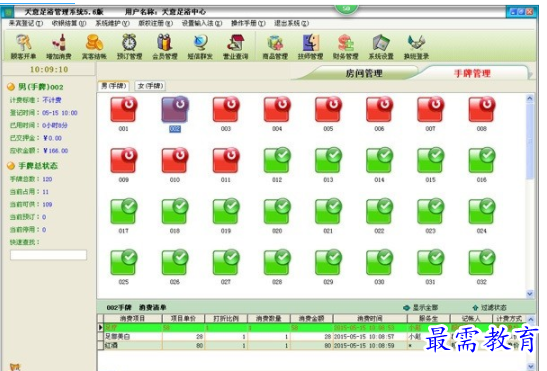Open the 会员管理 icon
This screenshot has width=547, height=371.
pyautogui.click(x=165, y=46)
